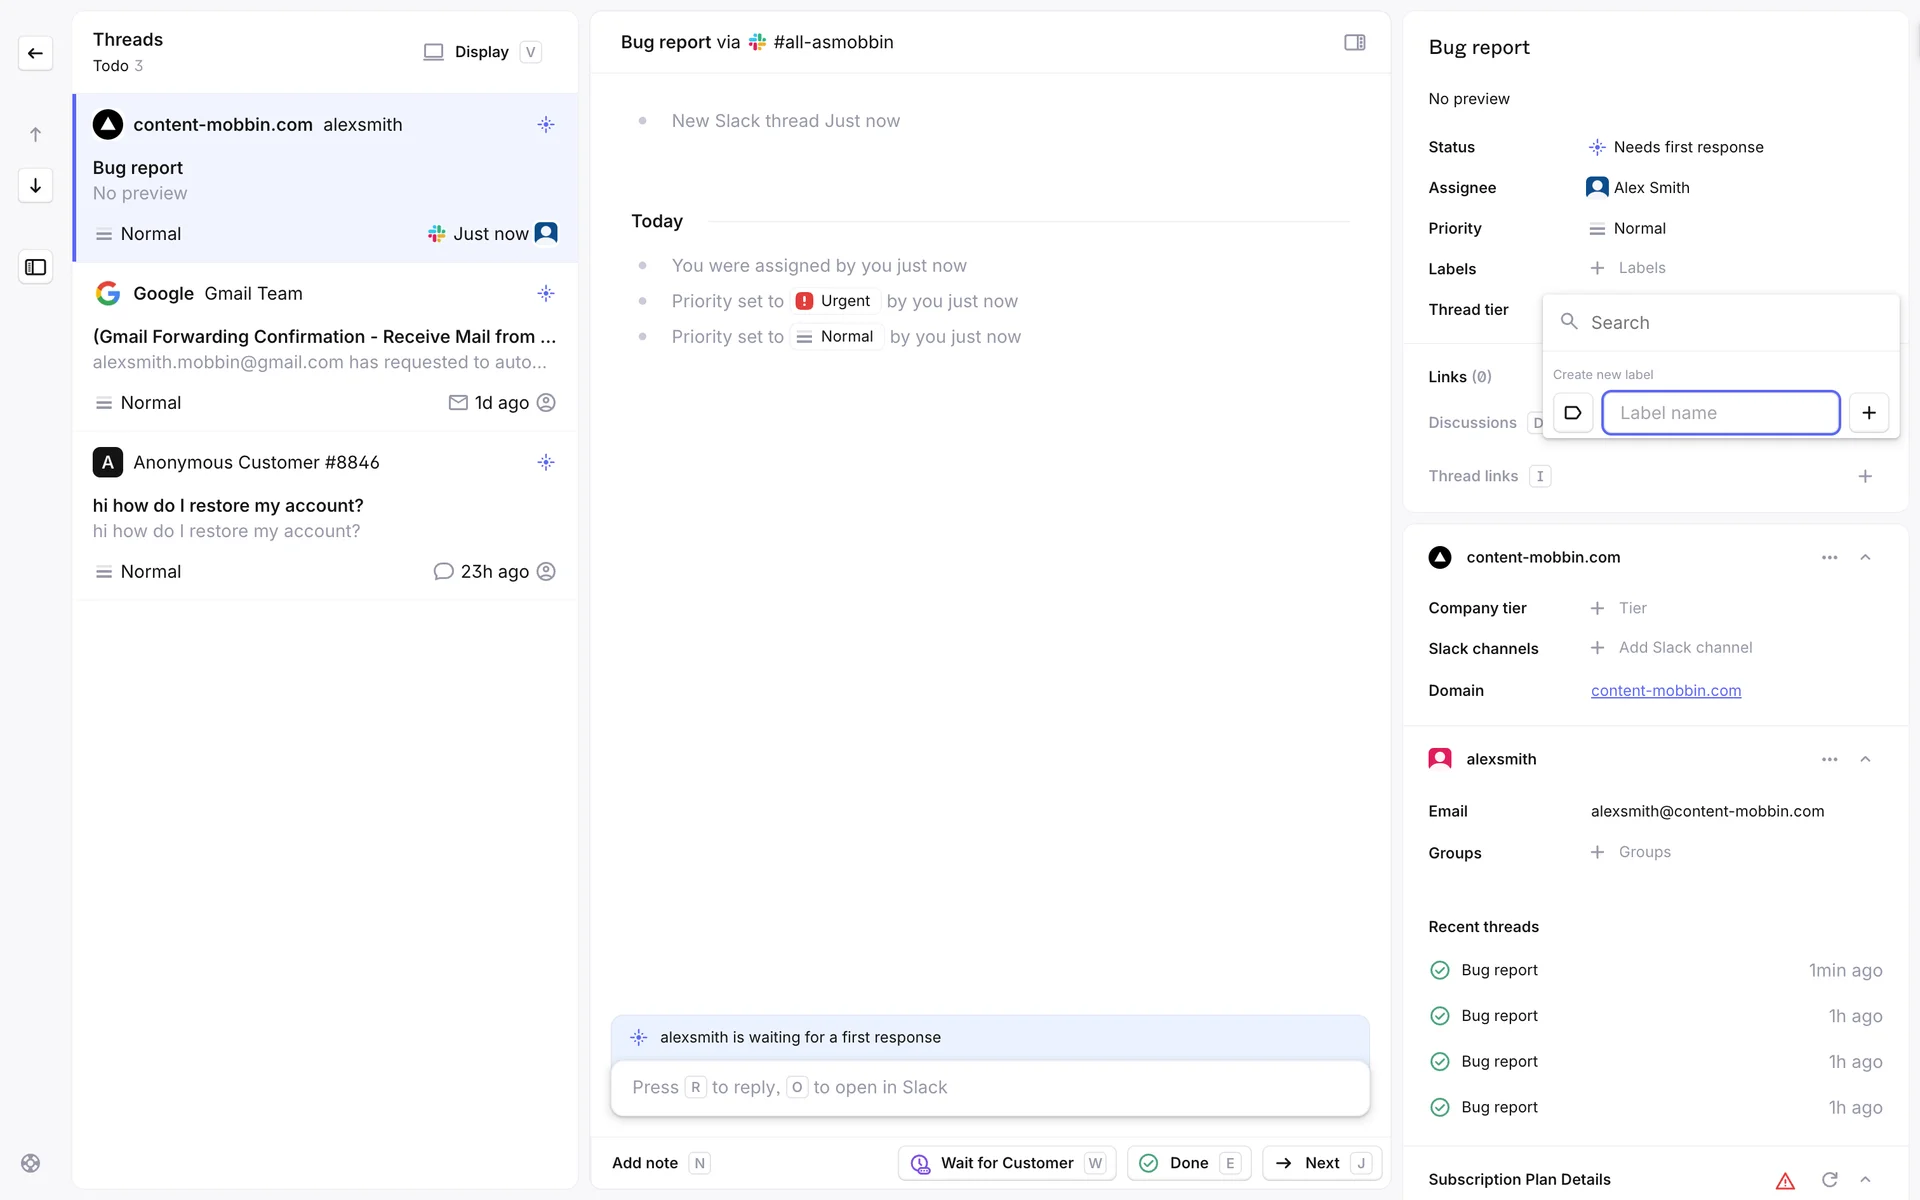
Task: Open the content-mobbin.com domain link
Action: click(1665, 691)
